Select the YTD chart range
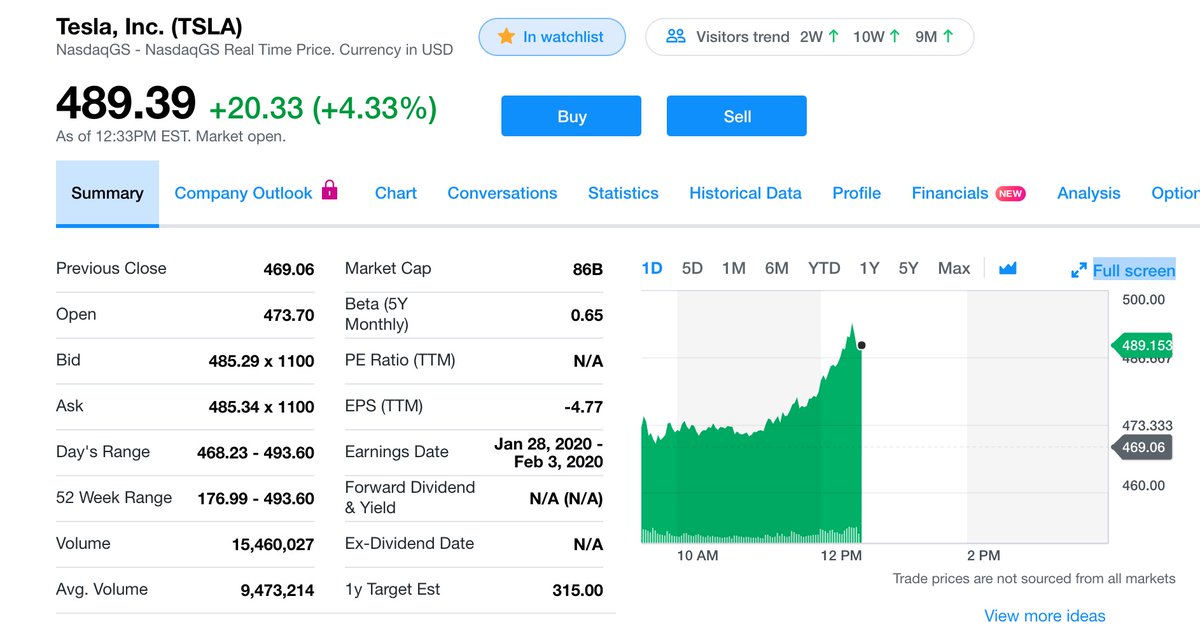The height and width of the screenshot is (638, 1200). coord(824,268)
